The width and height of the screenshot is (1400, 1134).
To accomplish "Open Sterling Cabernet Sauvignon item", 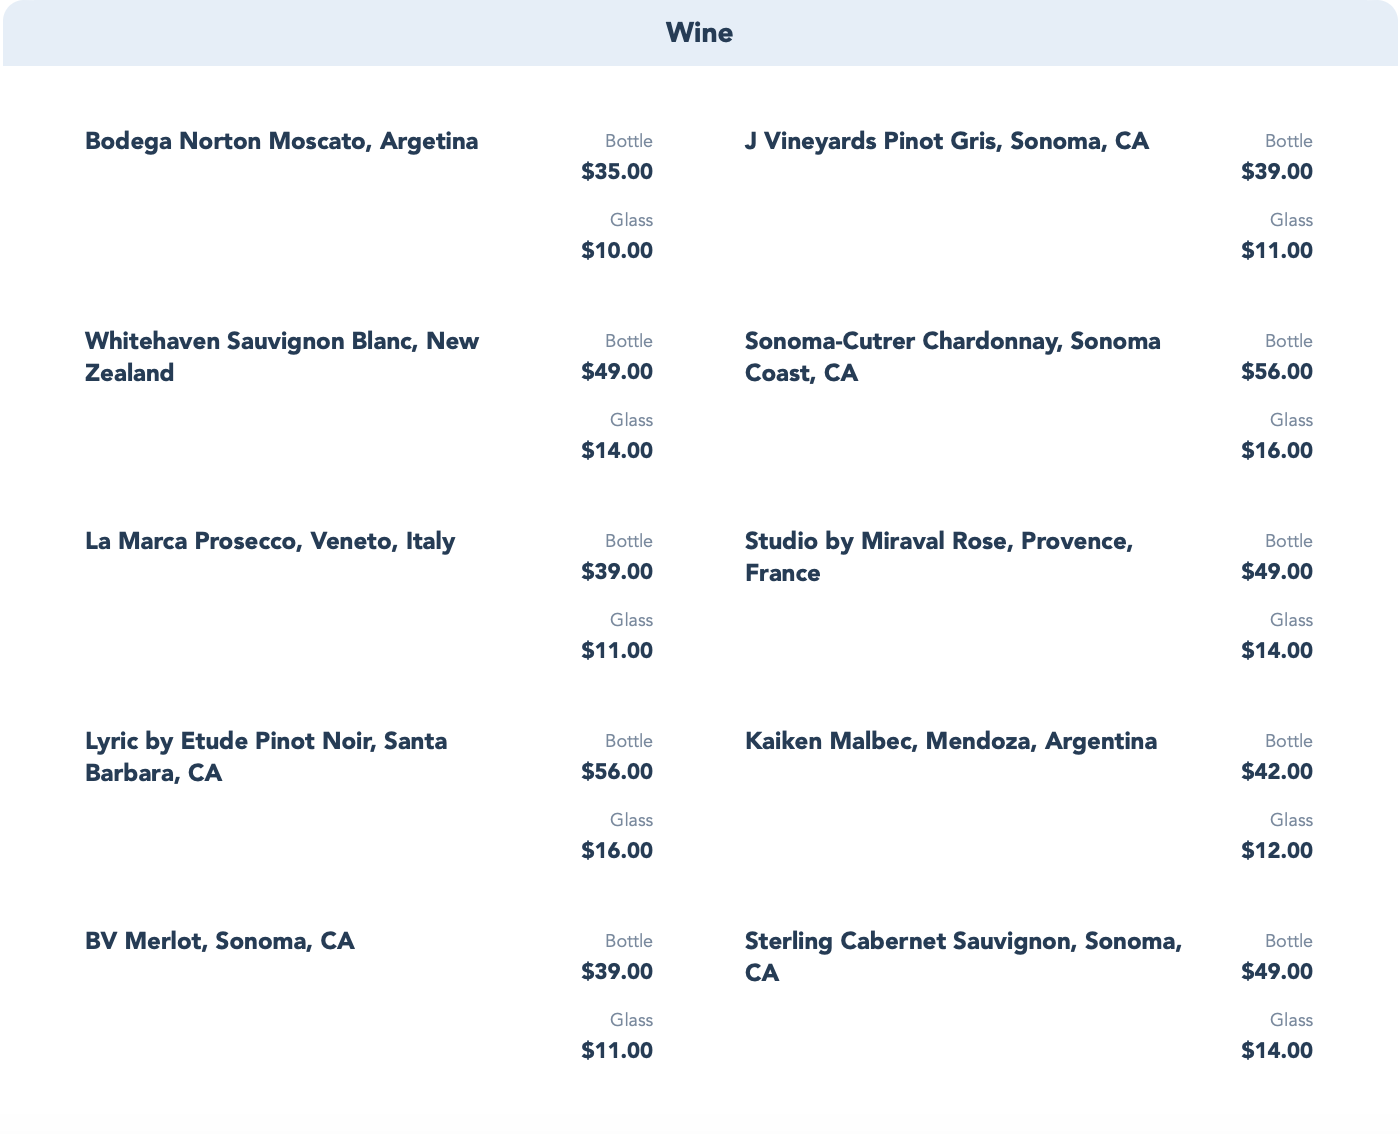I will [962, 956].
